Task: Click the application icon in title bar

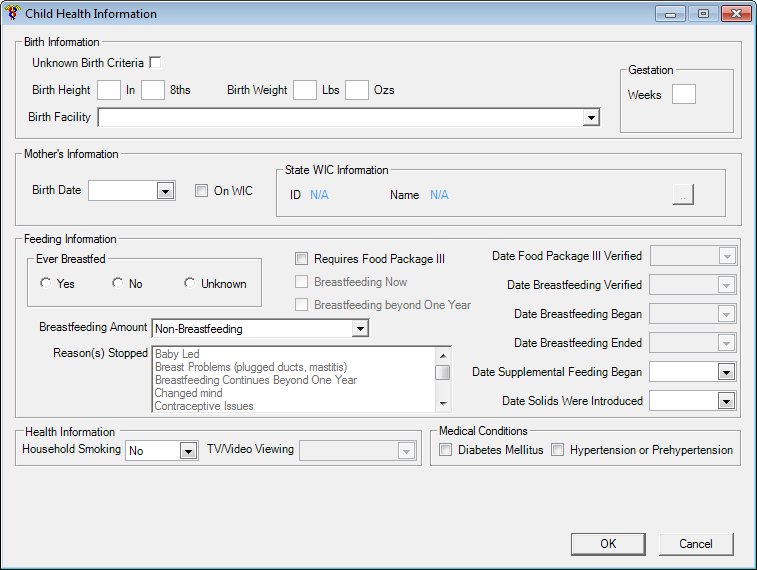Action: [x=12, y=13]
